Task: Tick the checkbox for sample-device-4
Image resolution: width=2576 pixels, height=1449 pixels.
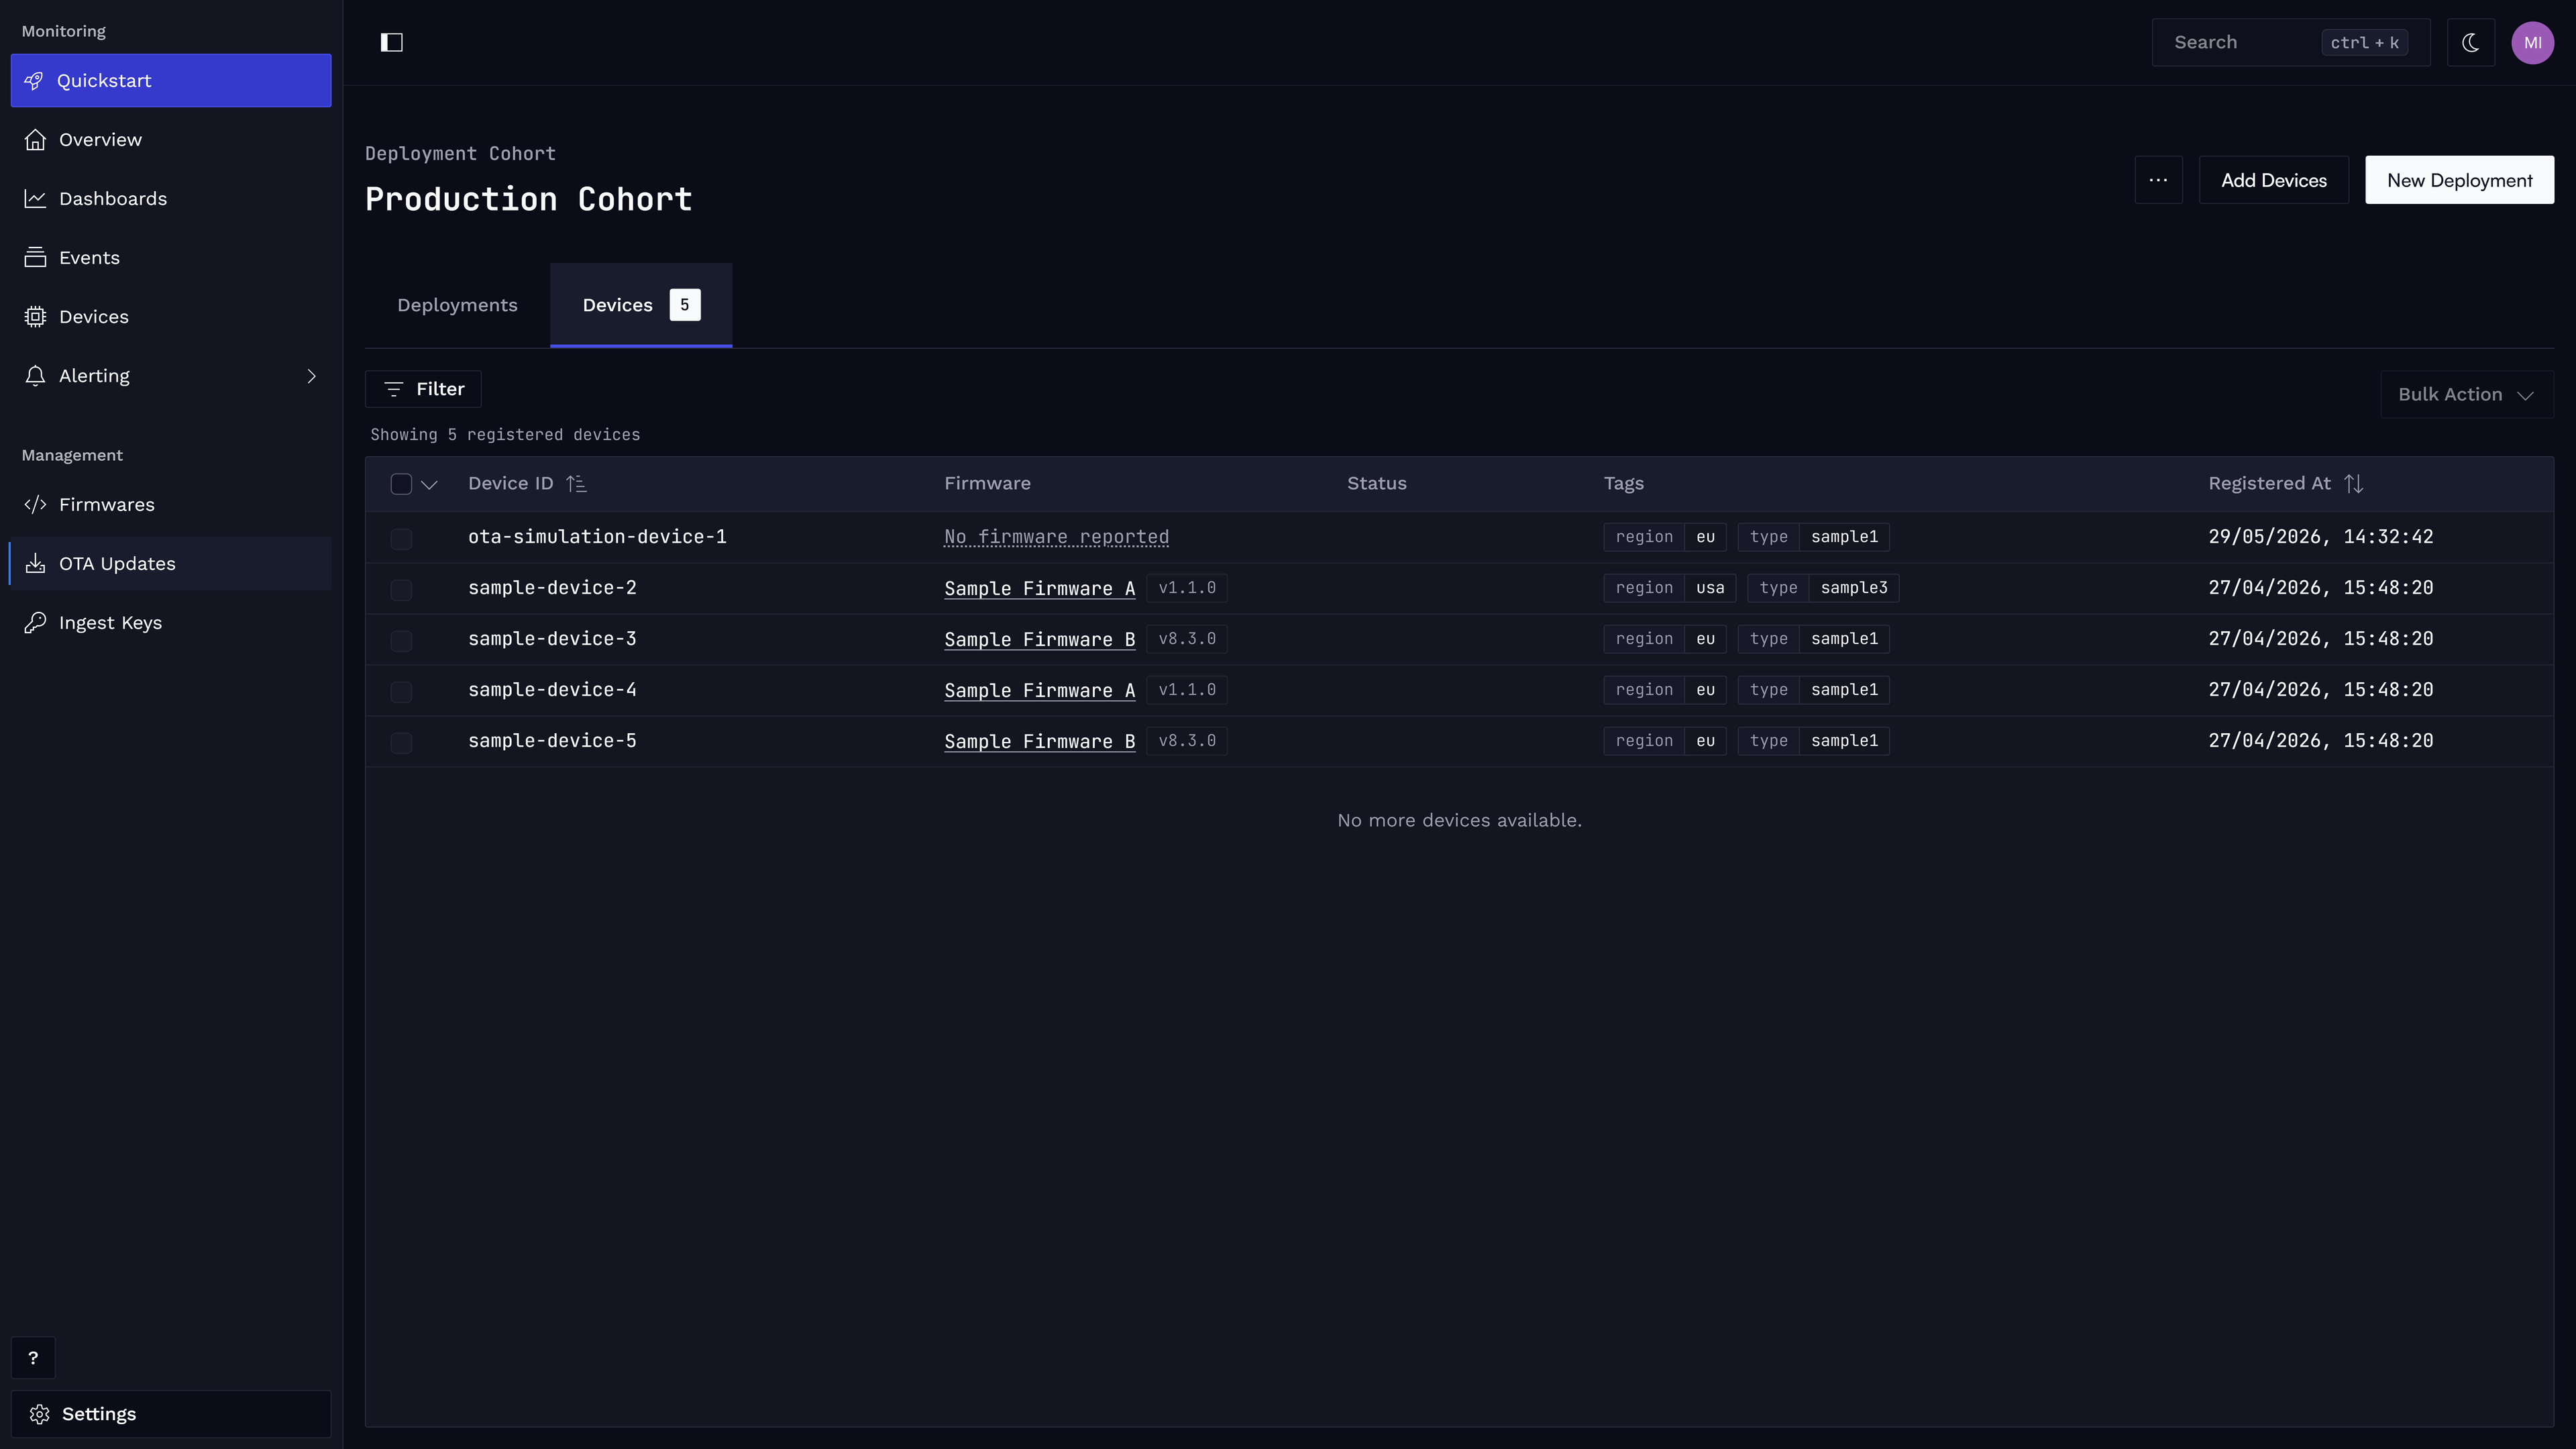Action: [401, 692]
